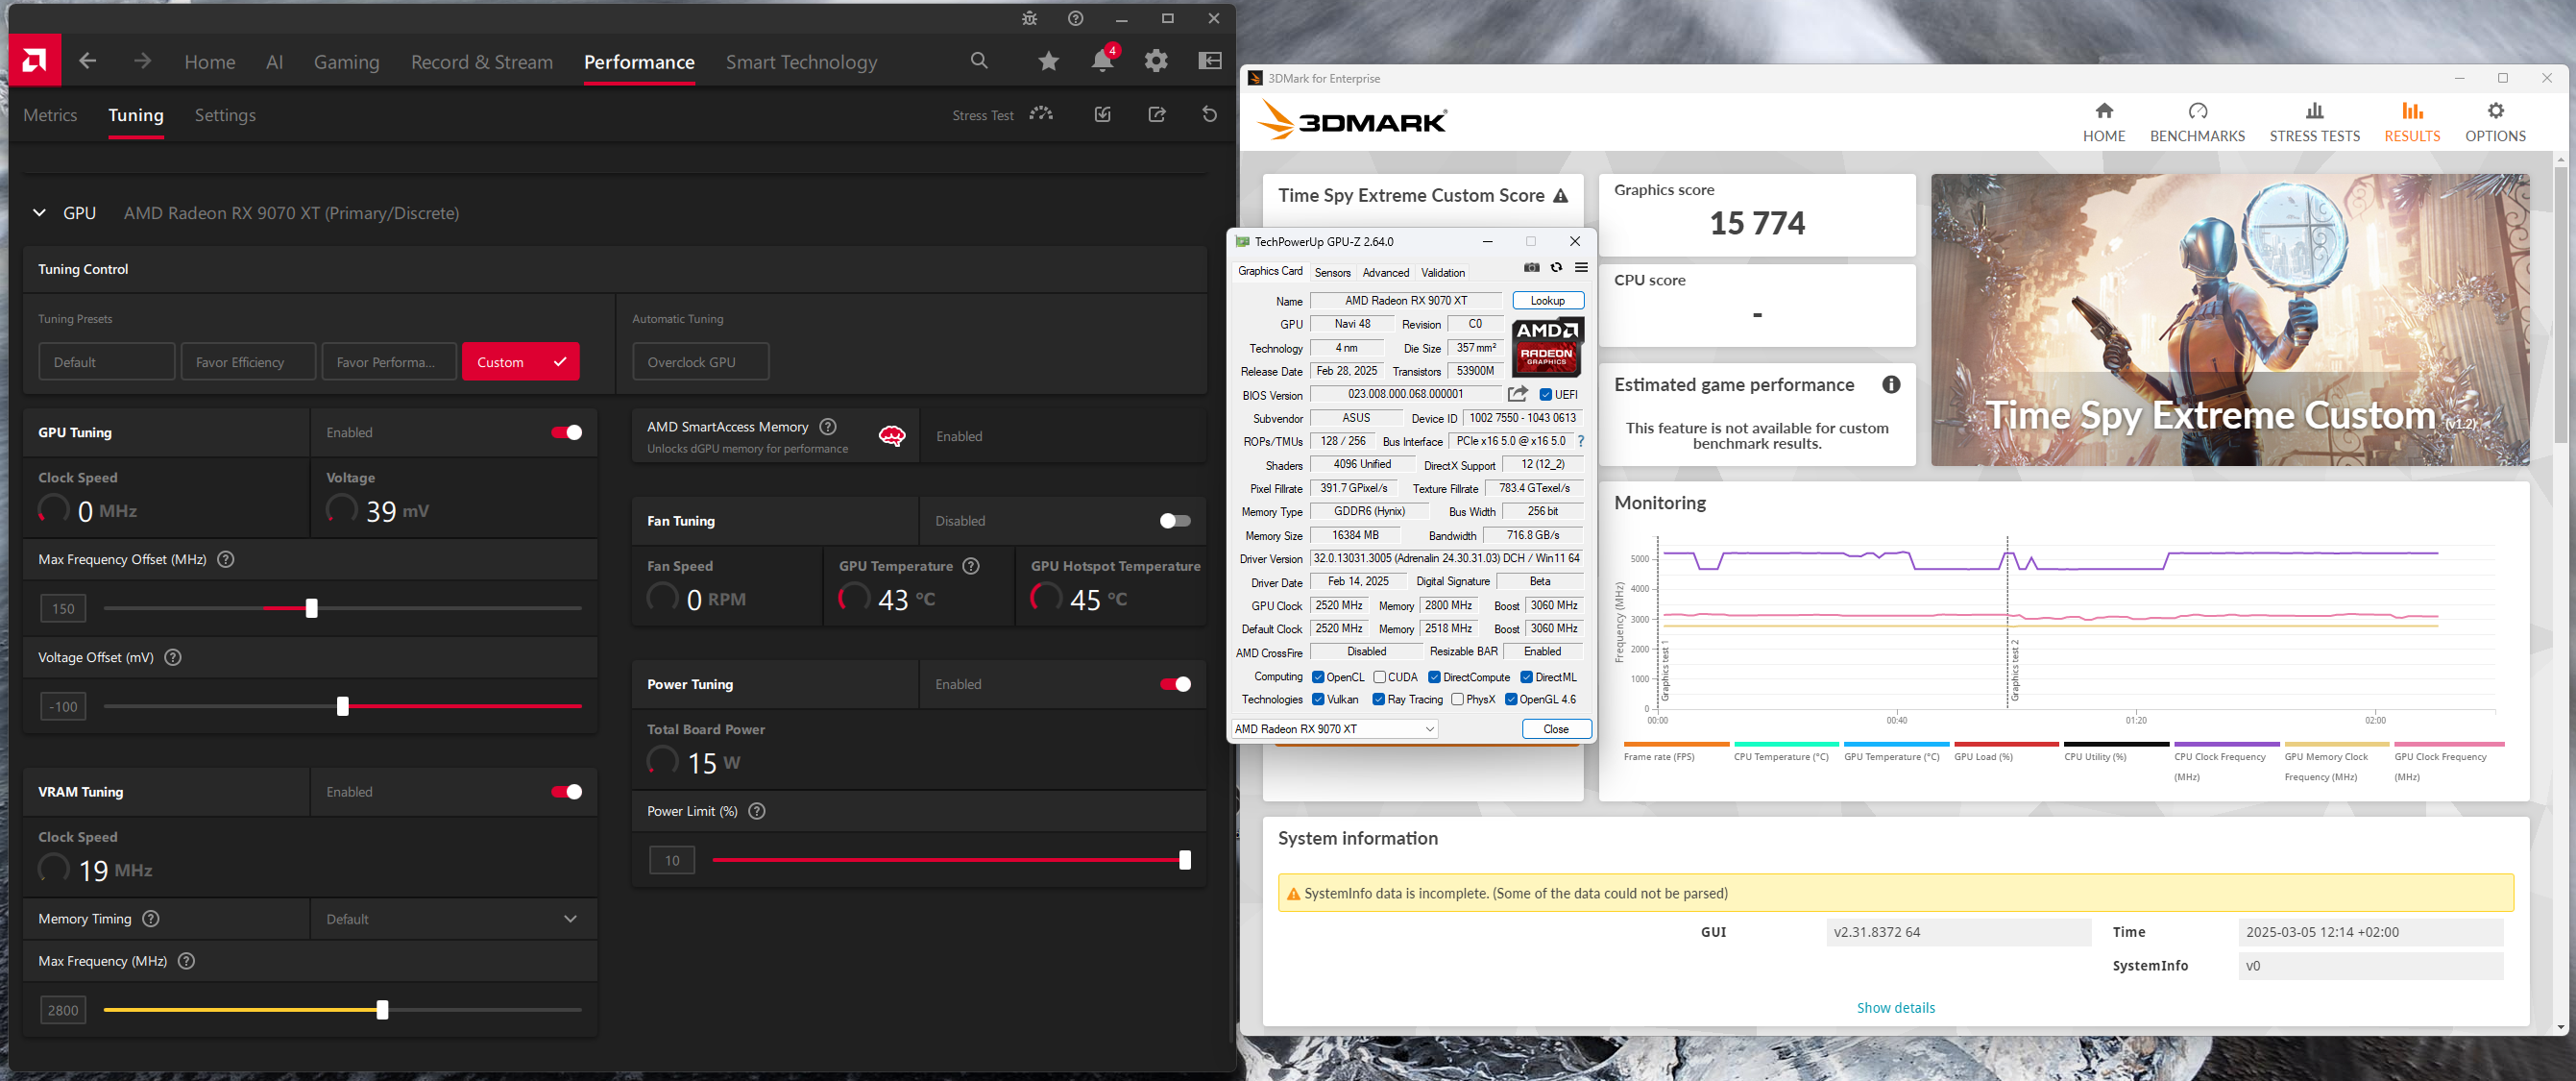The width and height of the screenshot is (2576, 1081).
Task: Toggle the Ray Tracing checkbox in GPU-Z
Action: [1379, 699]
